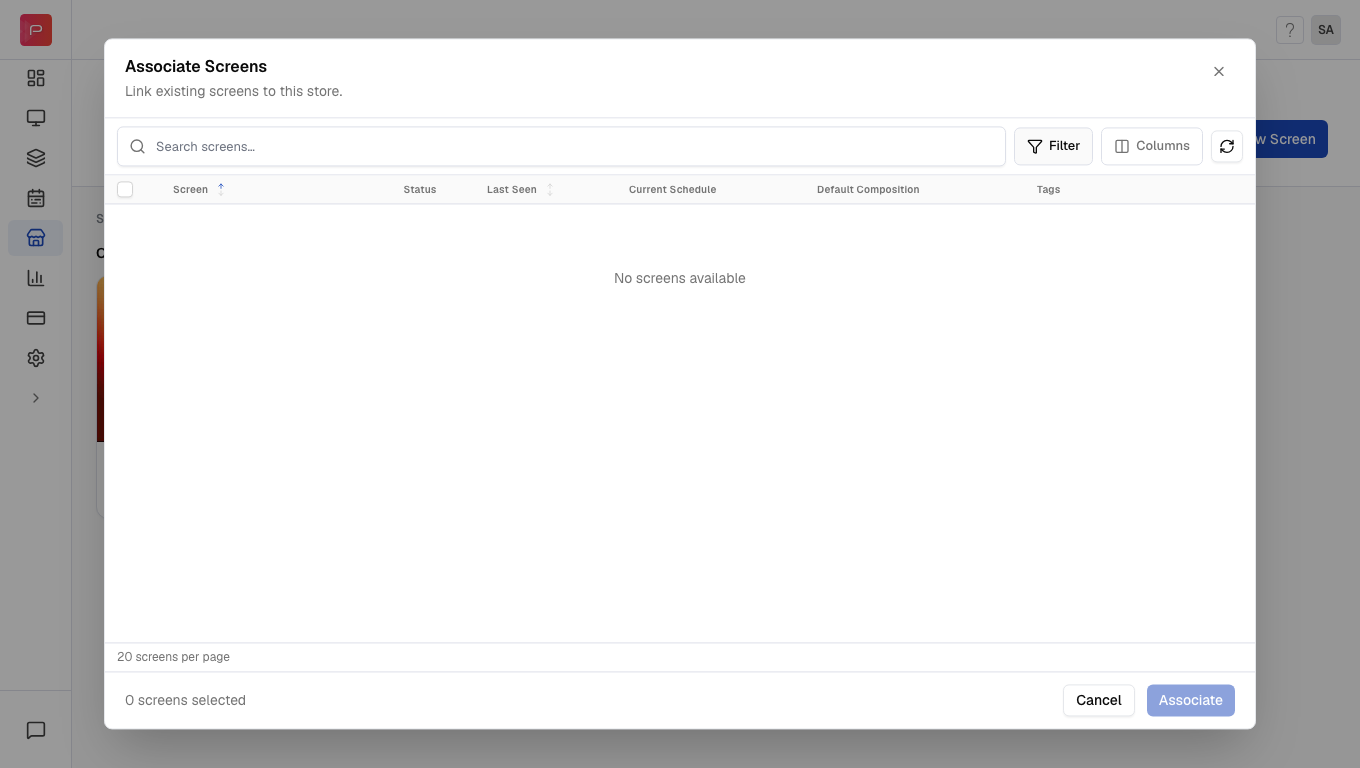
Task: Click the red app logo
Action: tap(36, 30)
